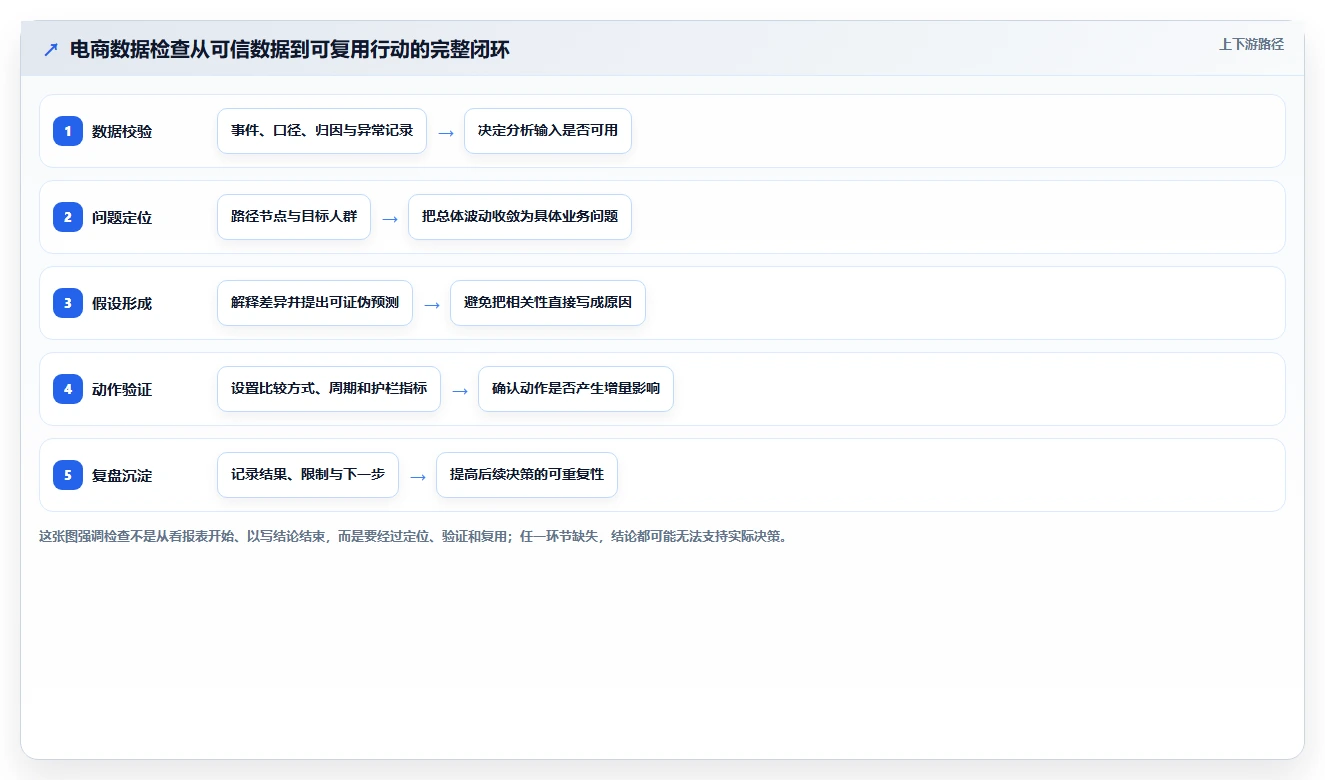The width and height of the screenshot is (1325, 780).
Task: Click the 数据校验 step label
Action: coord(122,131)
